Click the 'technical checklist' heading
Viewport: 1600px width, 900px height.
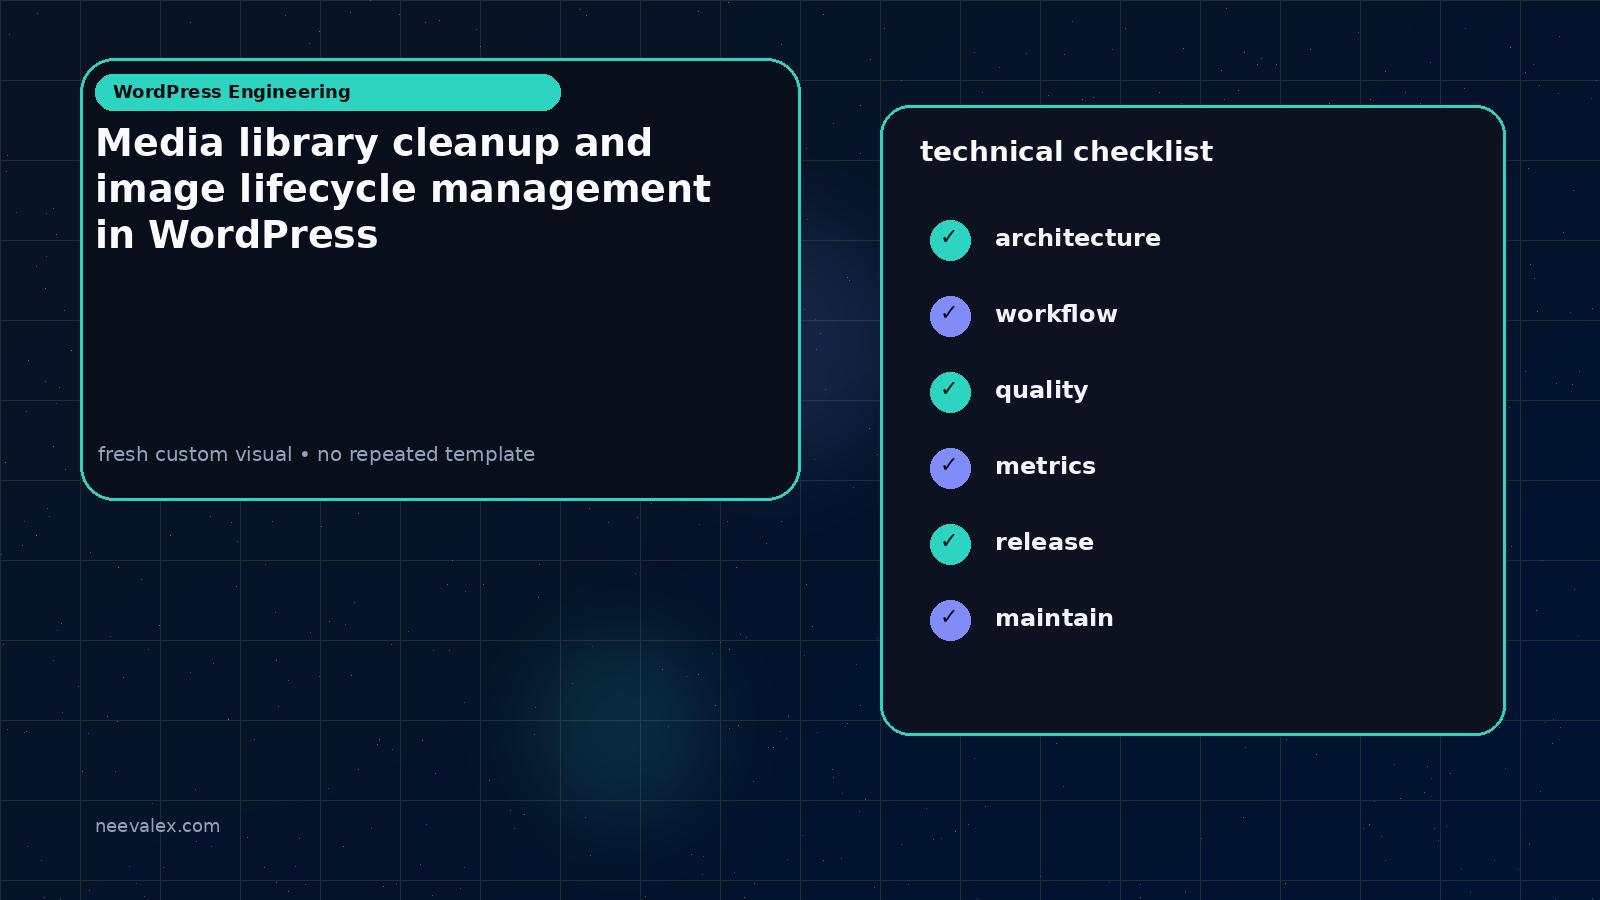pyautogui.click(x=1066, y=152)
